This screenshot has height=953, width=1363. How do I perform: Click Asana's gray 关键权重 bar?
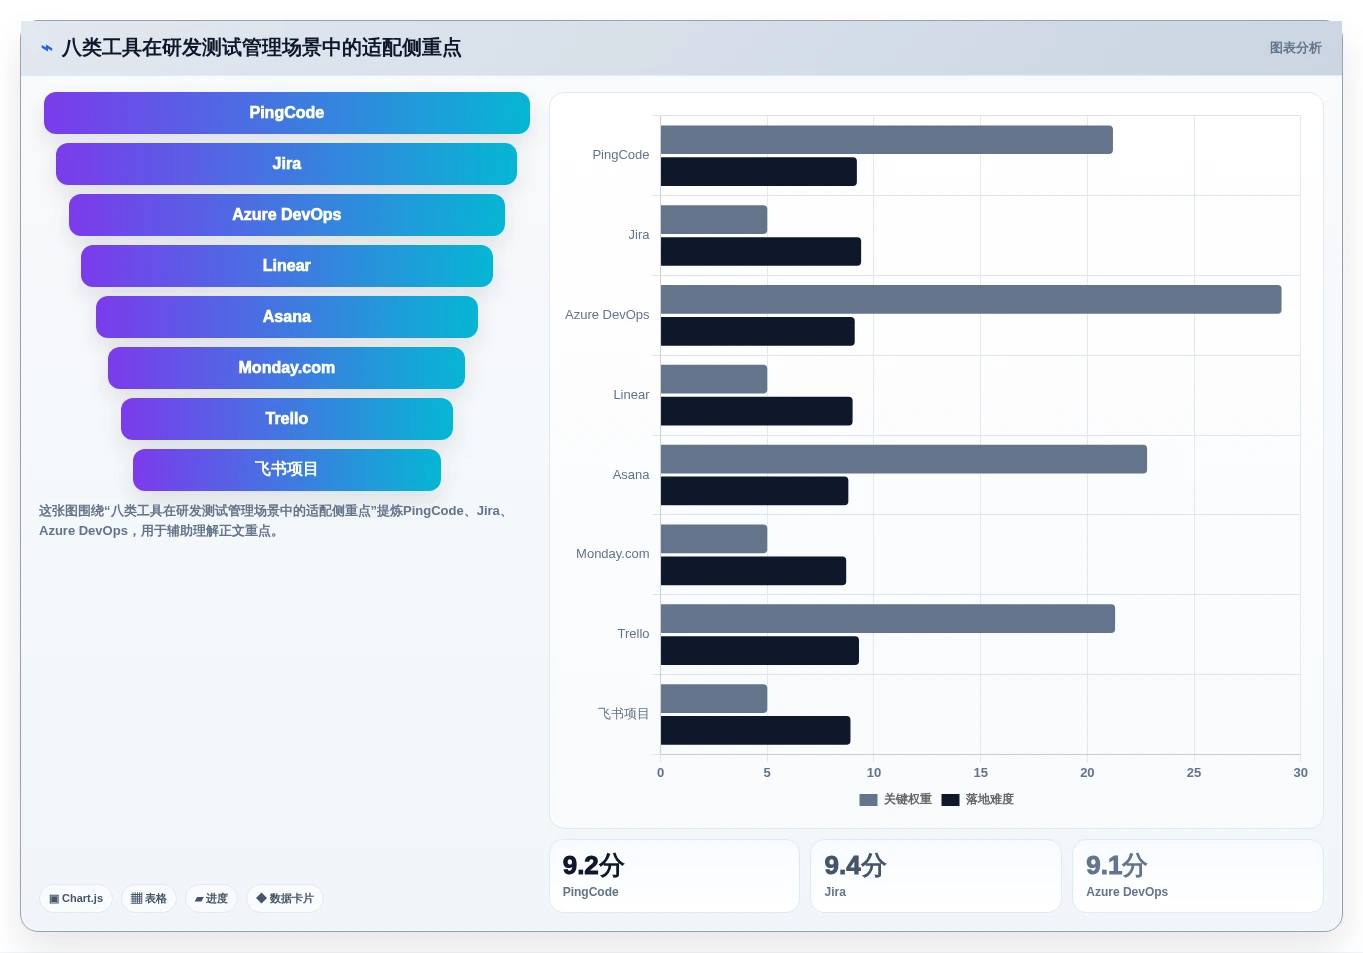(x=904, y=459)
